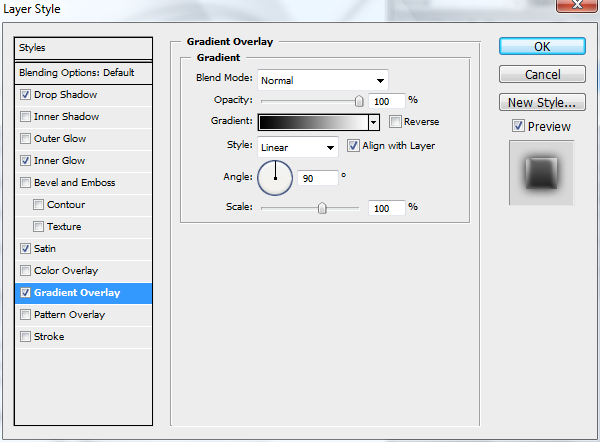Viewport: 600px width, 442px height.
Task: Open Drop Shadow settings label
Action: pyautogui.click(x=65, y=95)
